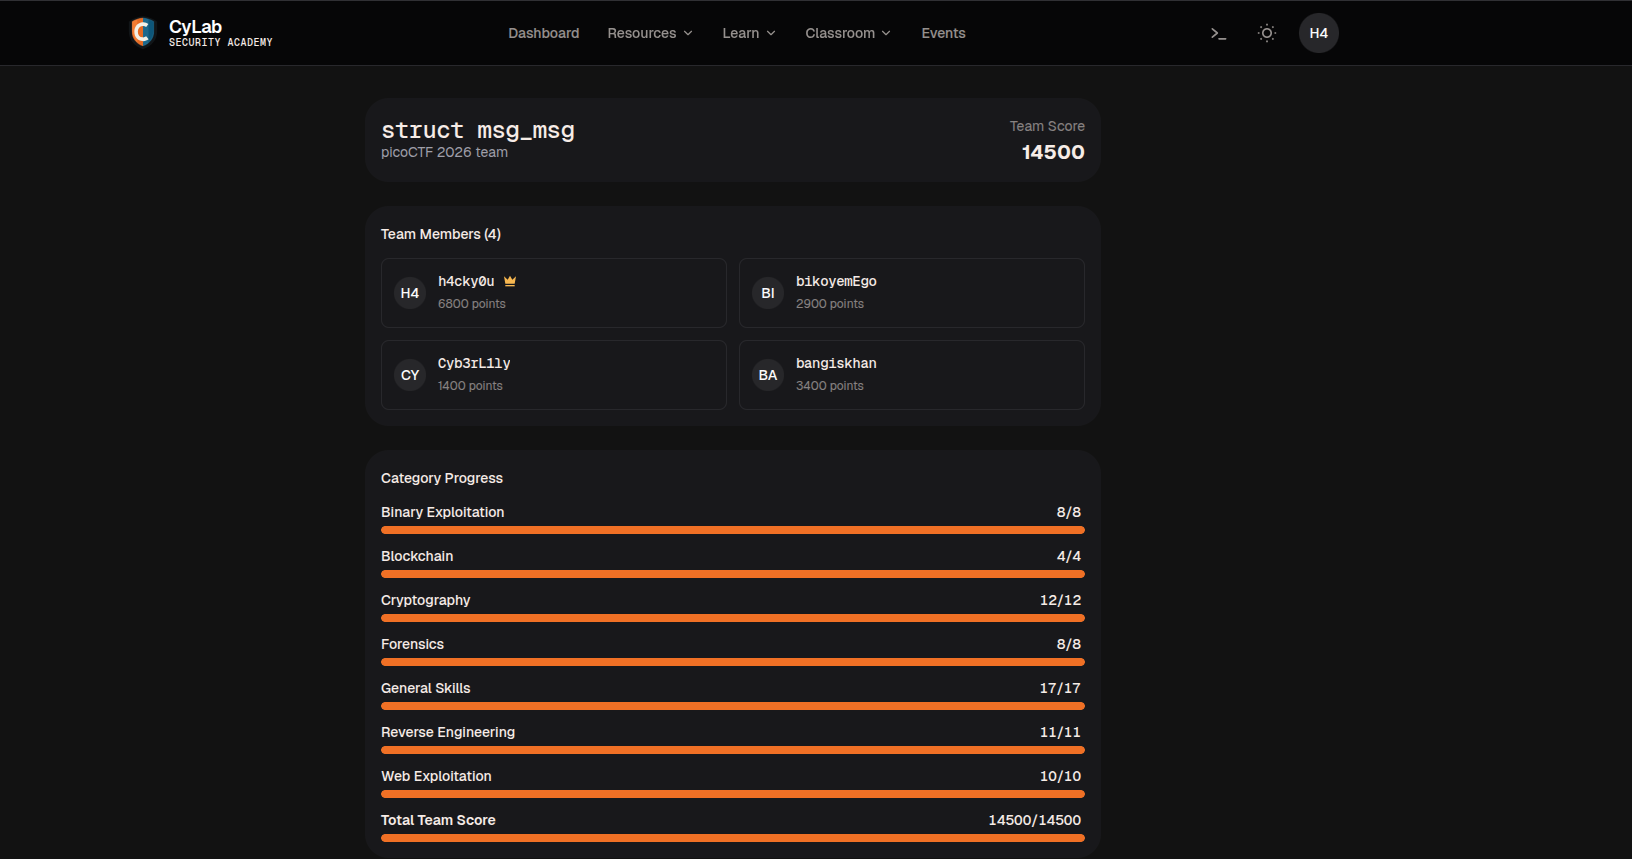Expand the Resources dropdown menu
This screenshot has width=1632, height=859.
tap(650, 33)
